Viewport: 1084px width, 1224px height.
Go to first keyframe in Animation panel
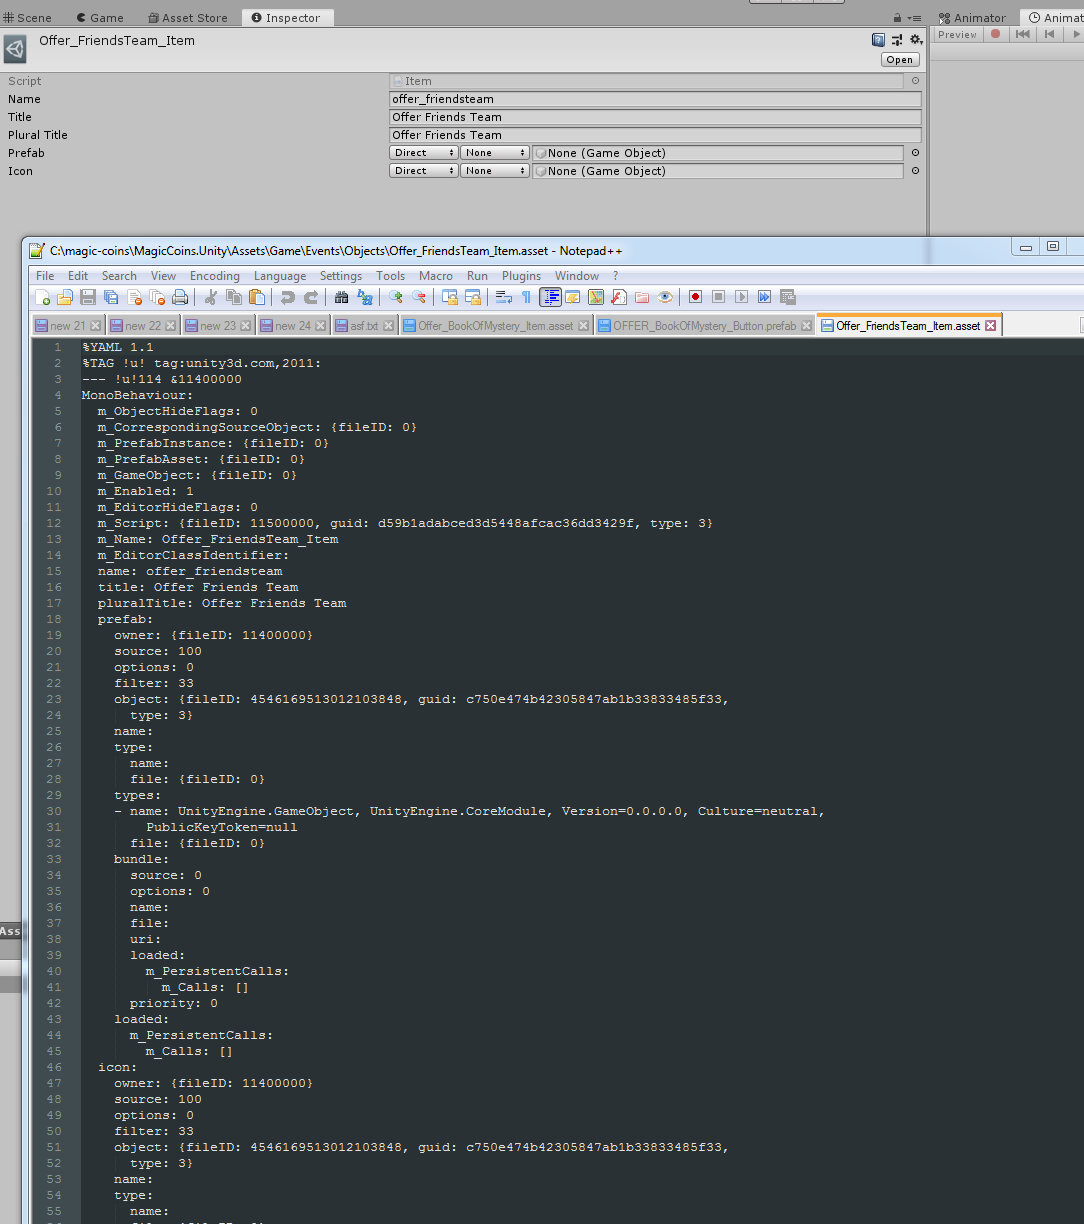coord(1022,34)
